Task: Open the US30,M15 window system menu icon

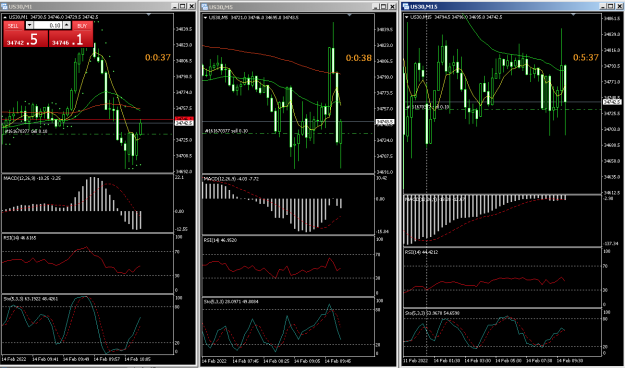Action: click(406, 6)
